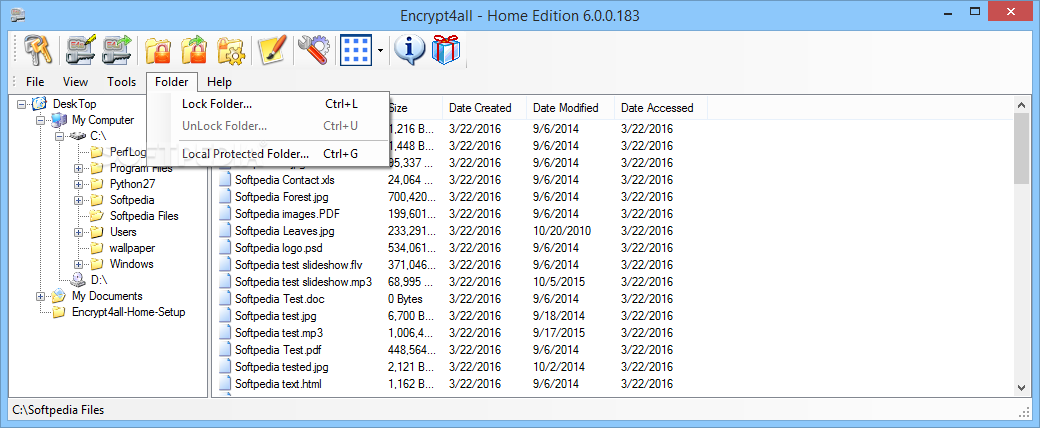The image size is (1040, 428).
Task: Select the wallpaper folder
Action: coord(132,248)
